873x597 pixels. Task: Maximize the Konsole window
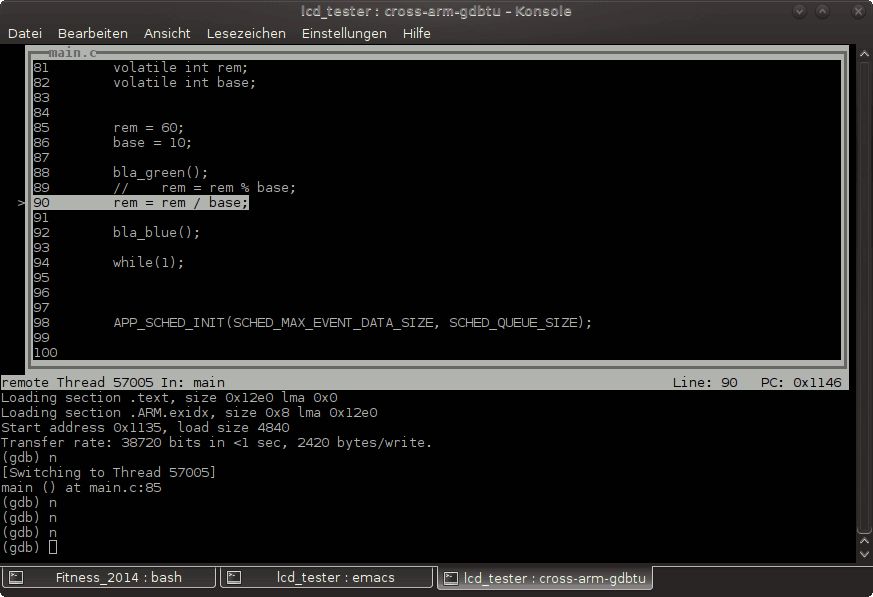click(822, 11)
